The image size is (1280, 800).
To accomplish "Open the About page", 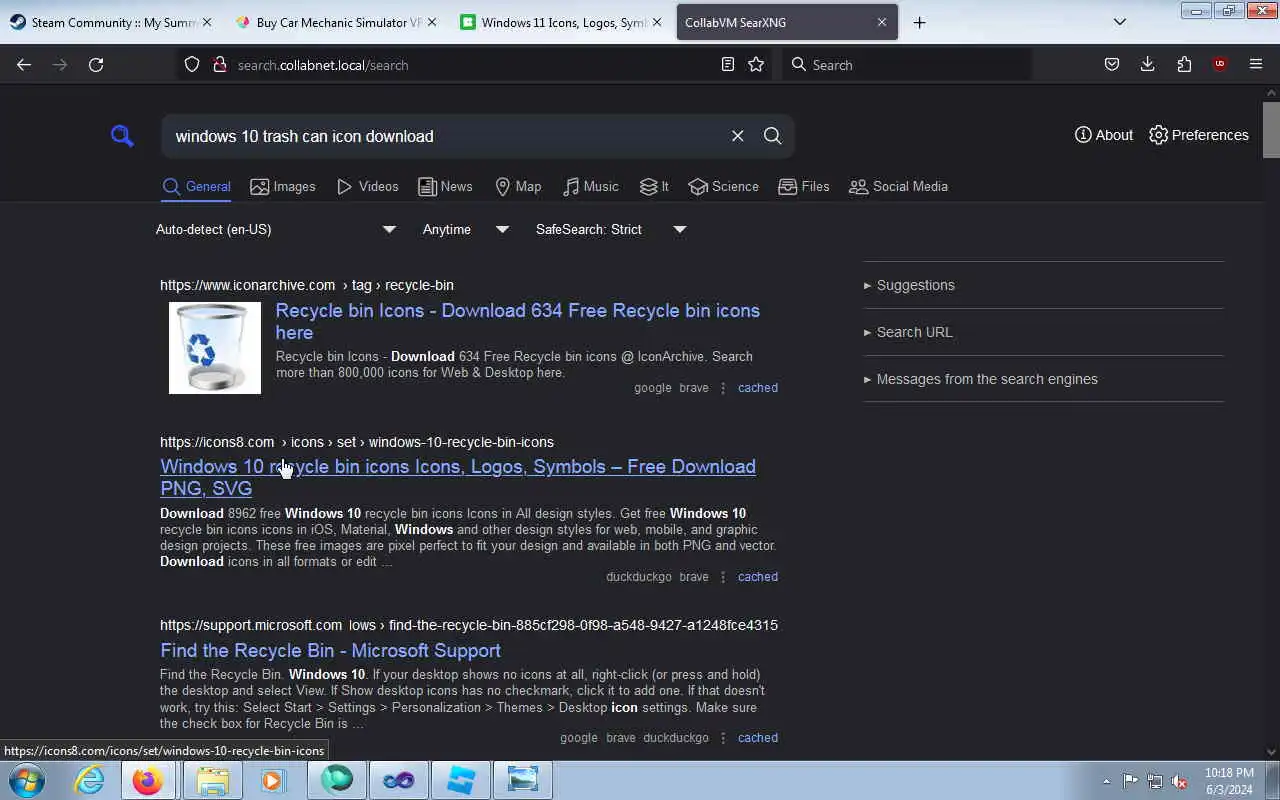I will 1104,135.
